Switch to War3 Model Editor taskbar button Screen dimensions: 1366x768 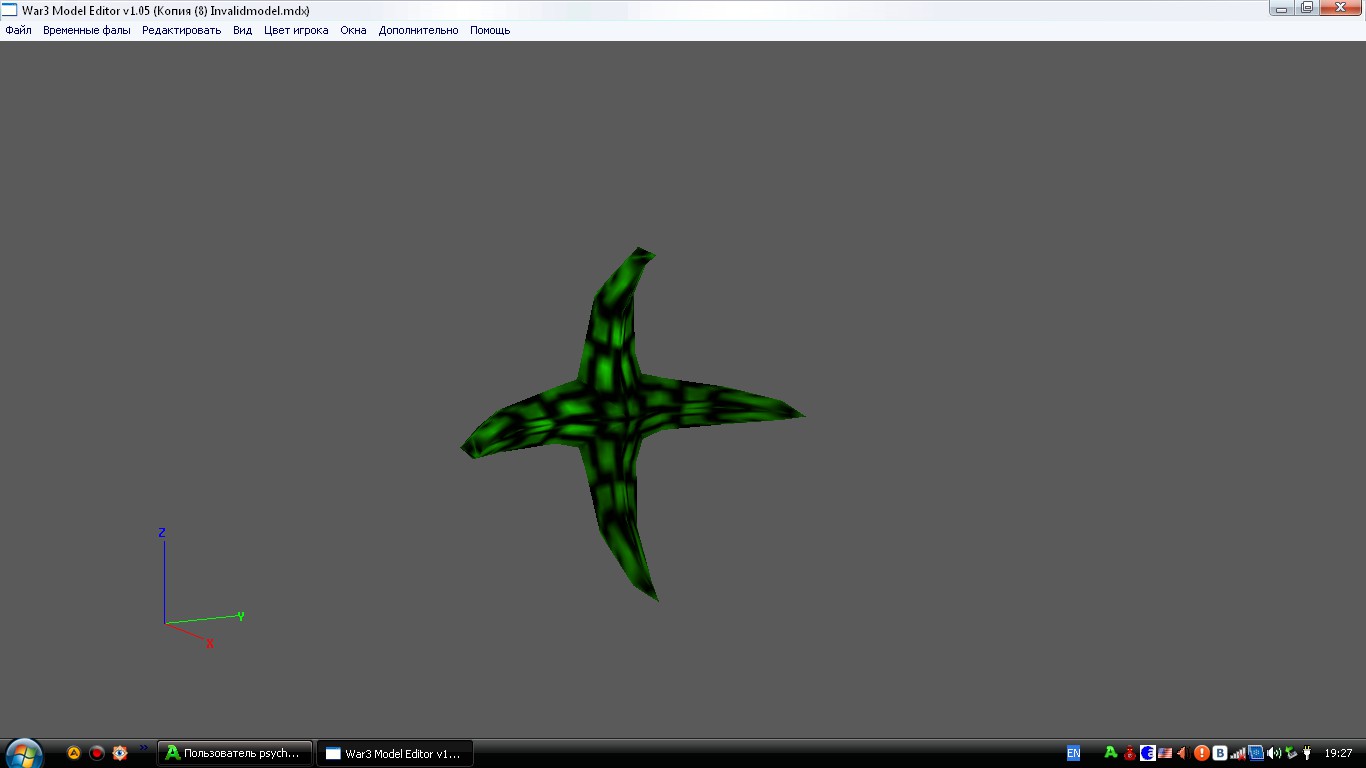395,753
